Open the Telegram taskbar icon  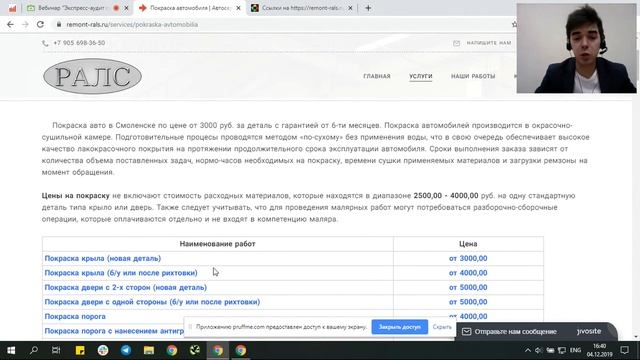[x=126, y=350]
